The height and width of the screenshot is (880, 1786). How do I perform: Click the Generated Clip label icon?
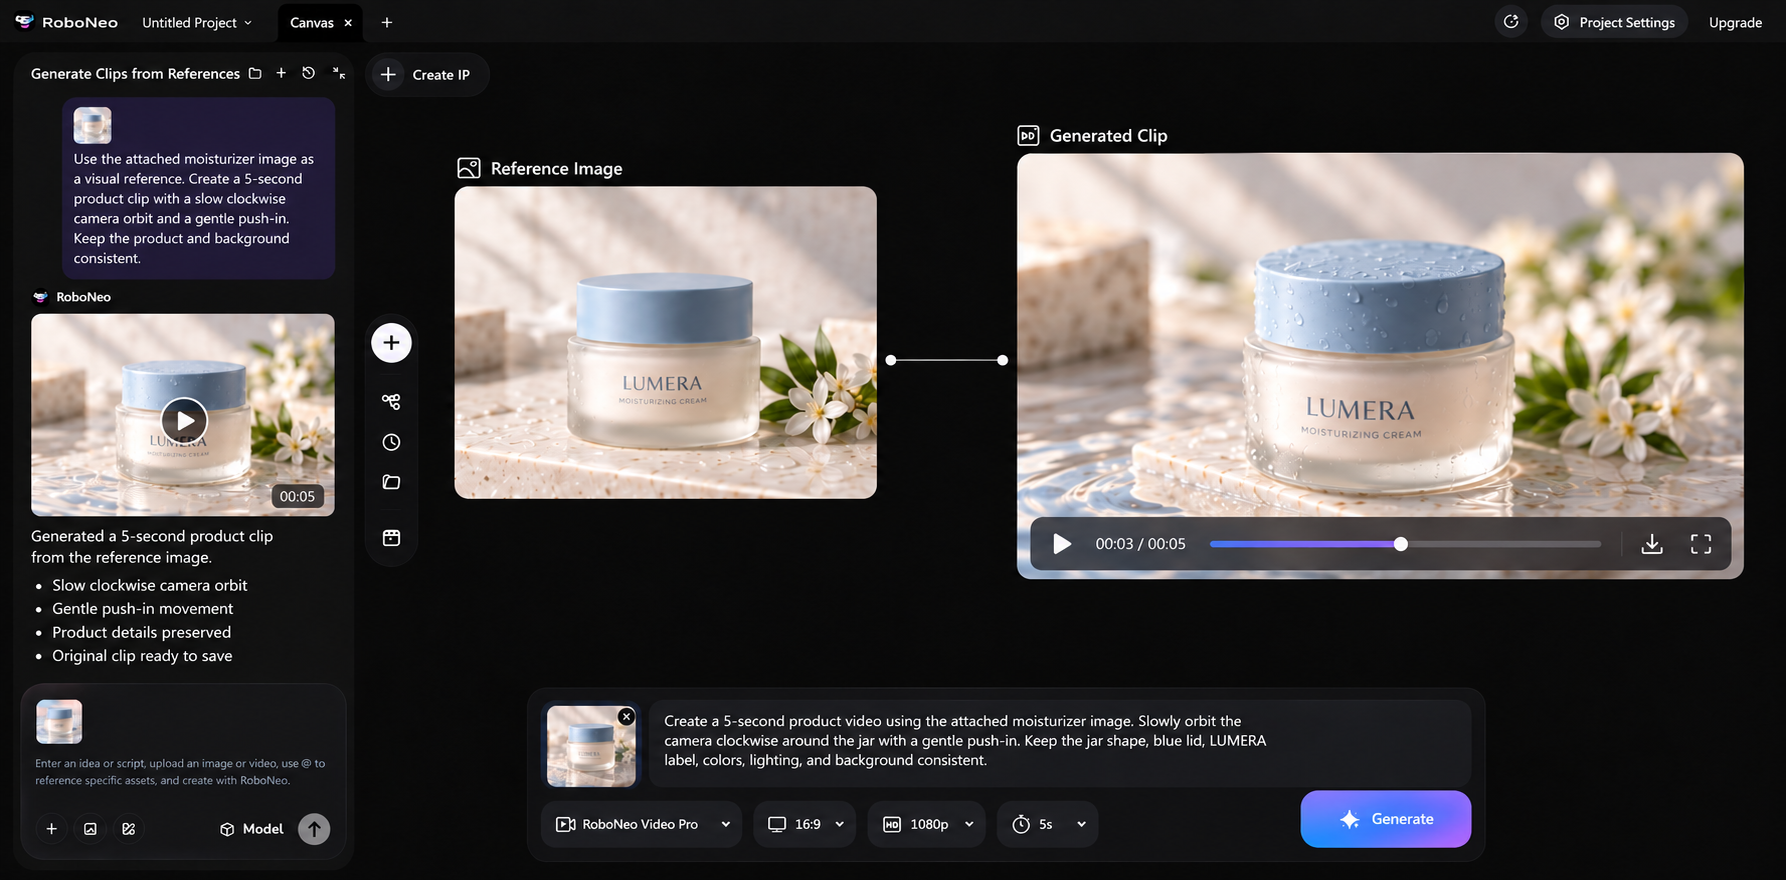pos(1028,135)
